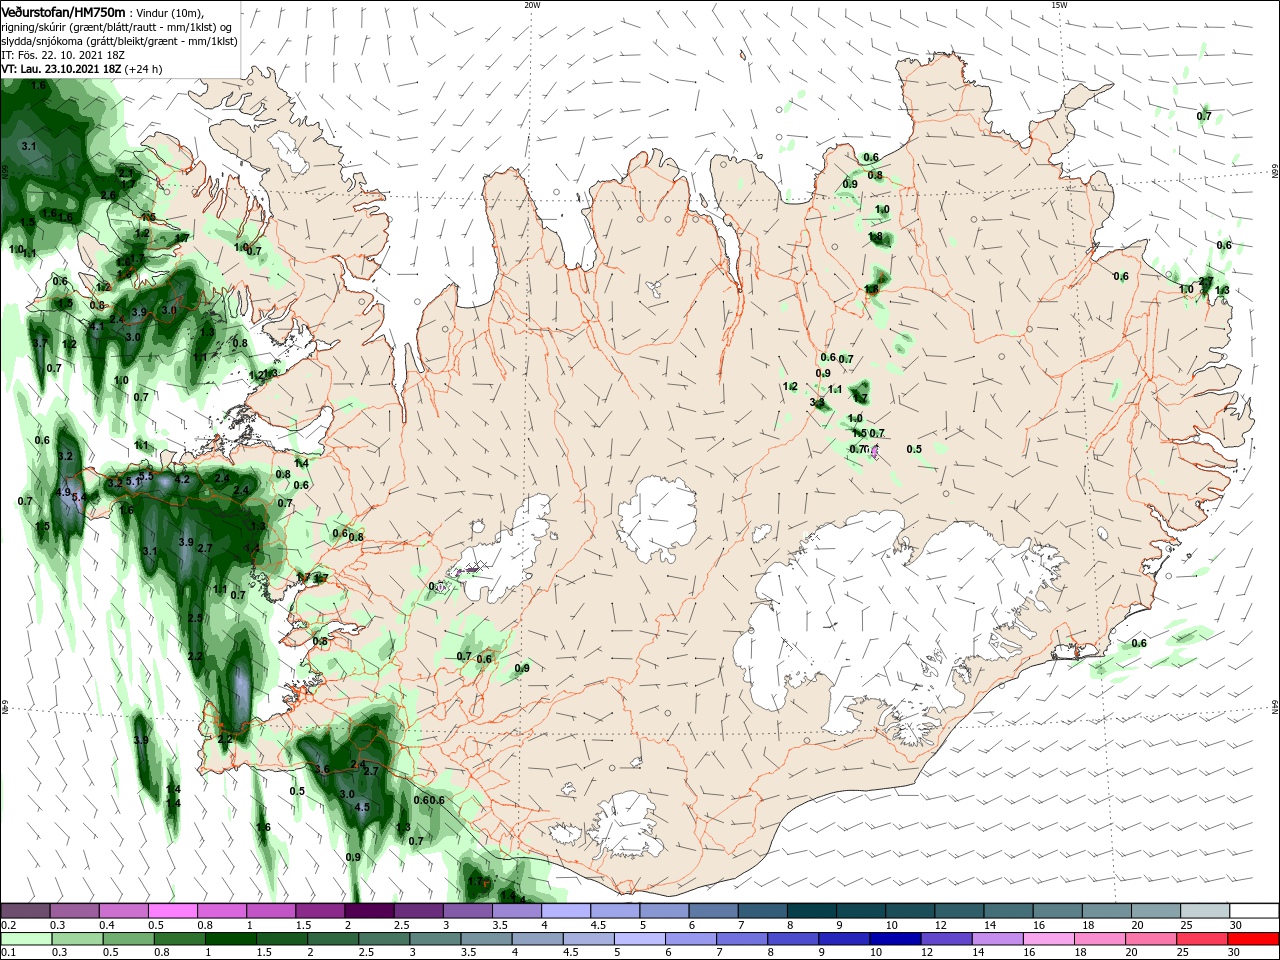Click the bottom-row legend label 0.1

(7, 954)
